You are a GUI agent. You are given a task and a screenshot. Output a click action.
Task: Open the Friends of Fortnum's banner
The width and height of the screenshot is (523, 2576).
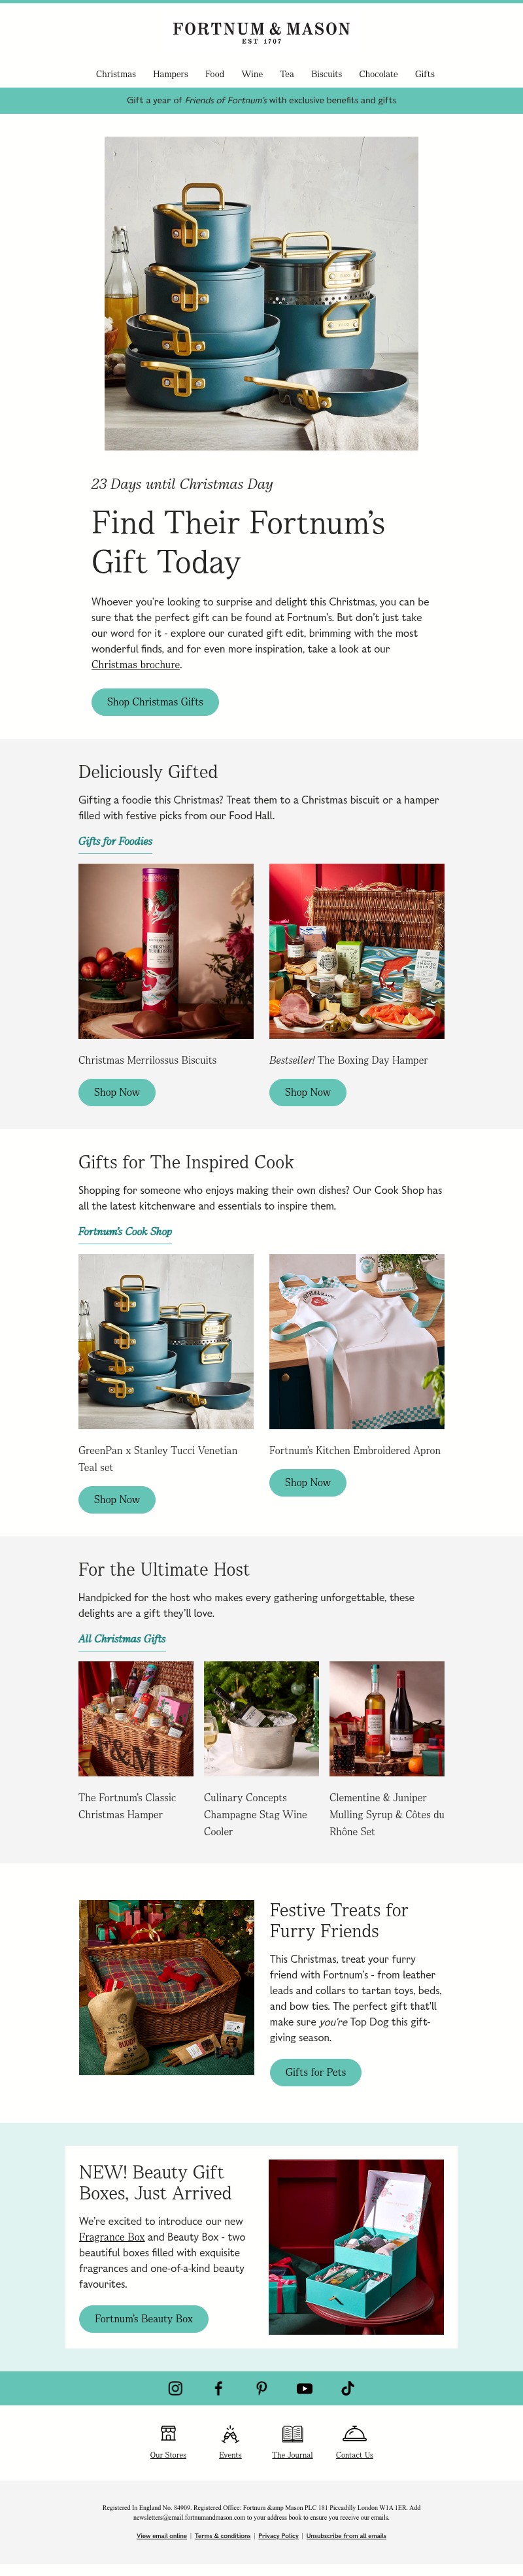[x=261, y=100]
